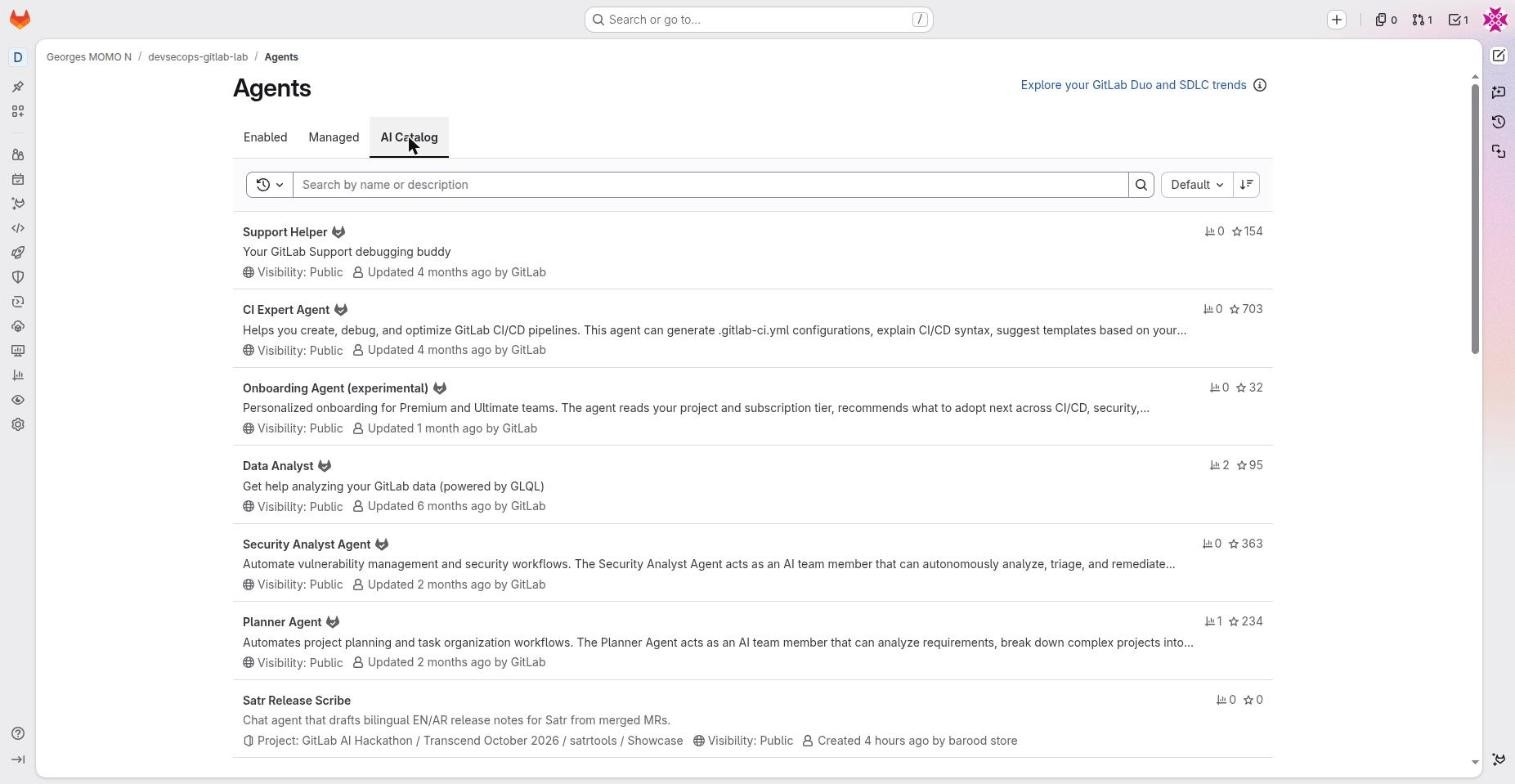1515x784 pixels.
Task: Open the Settings gear in sidebar
Action: point(18,424)
